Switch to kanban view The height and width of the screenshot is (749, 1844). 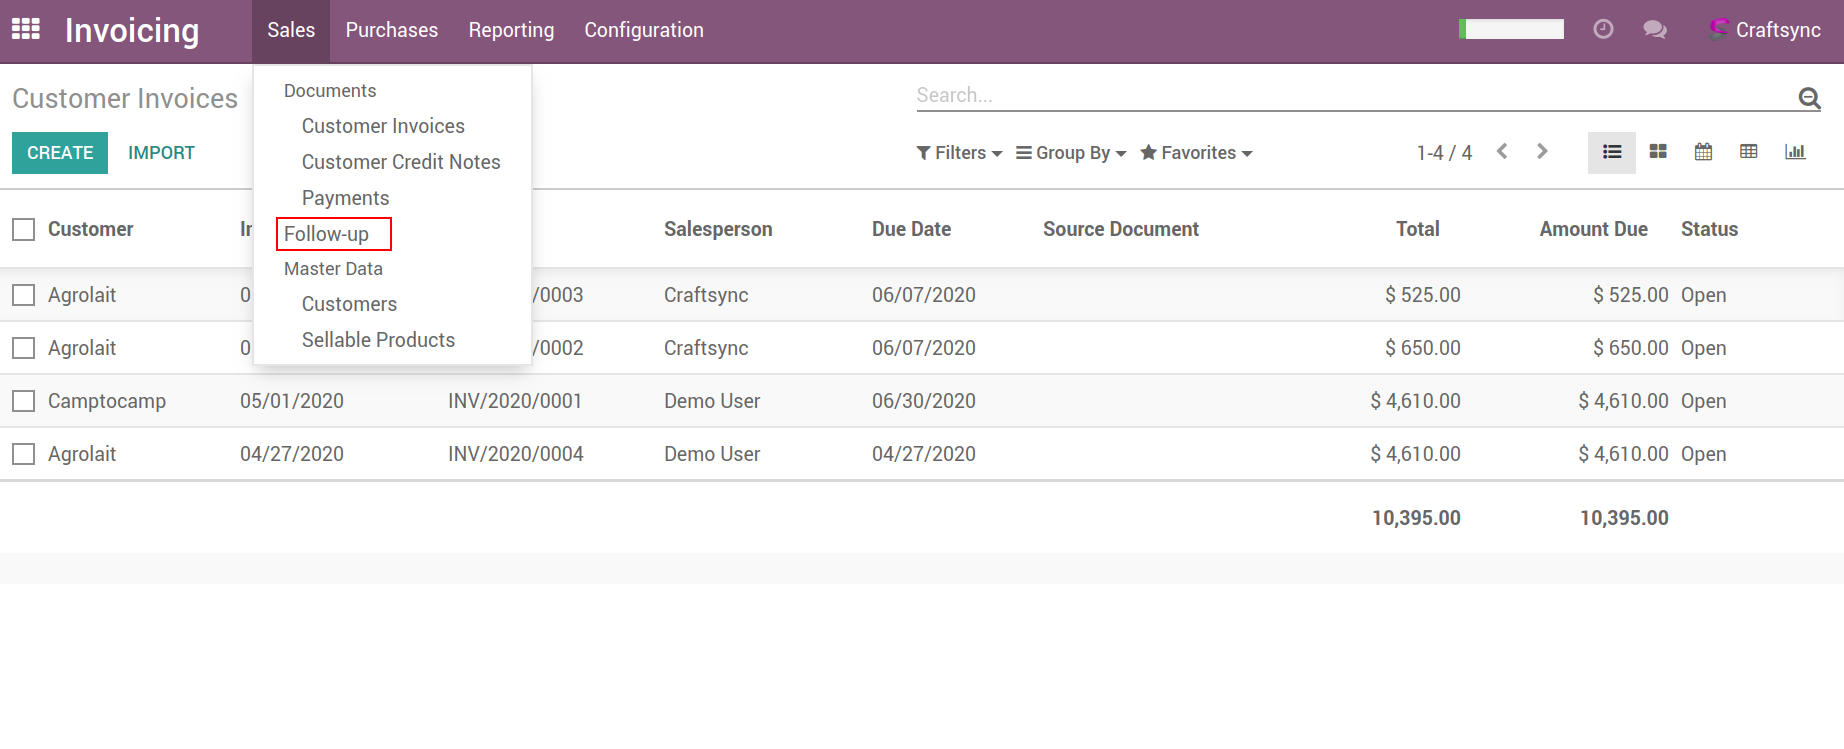[1658, 152]
